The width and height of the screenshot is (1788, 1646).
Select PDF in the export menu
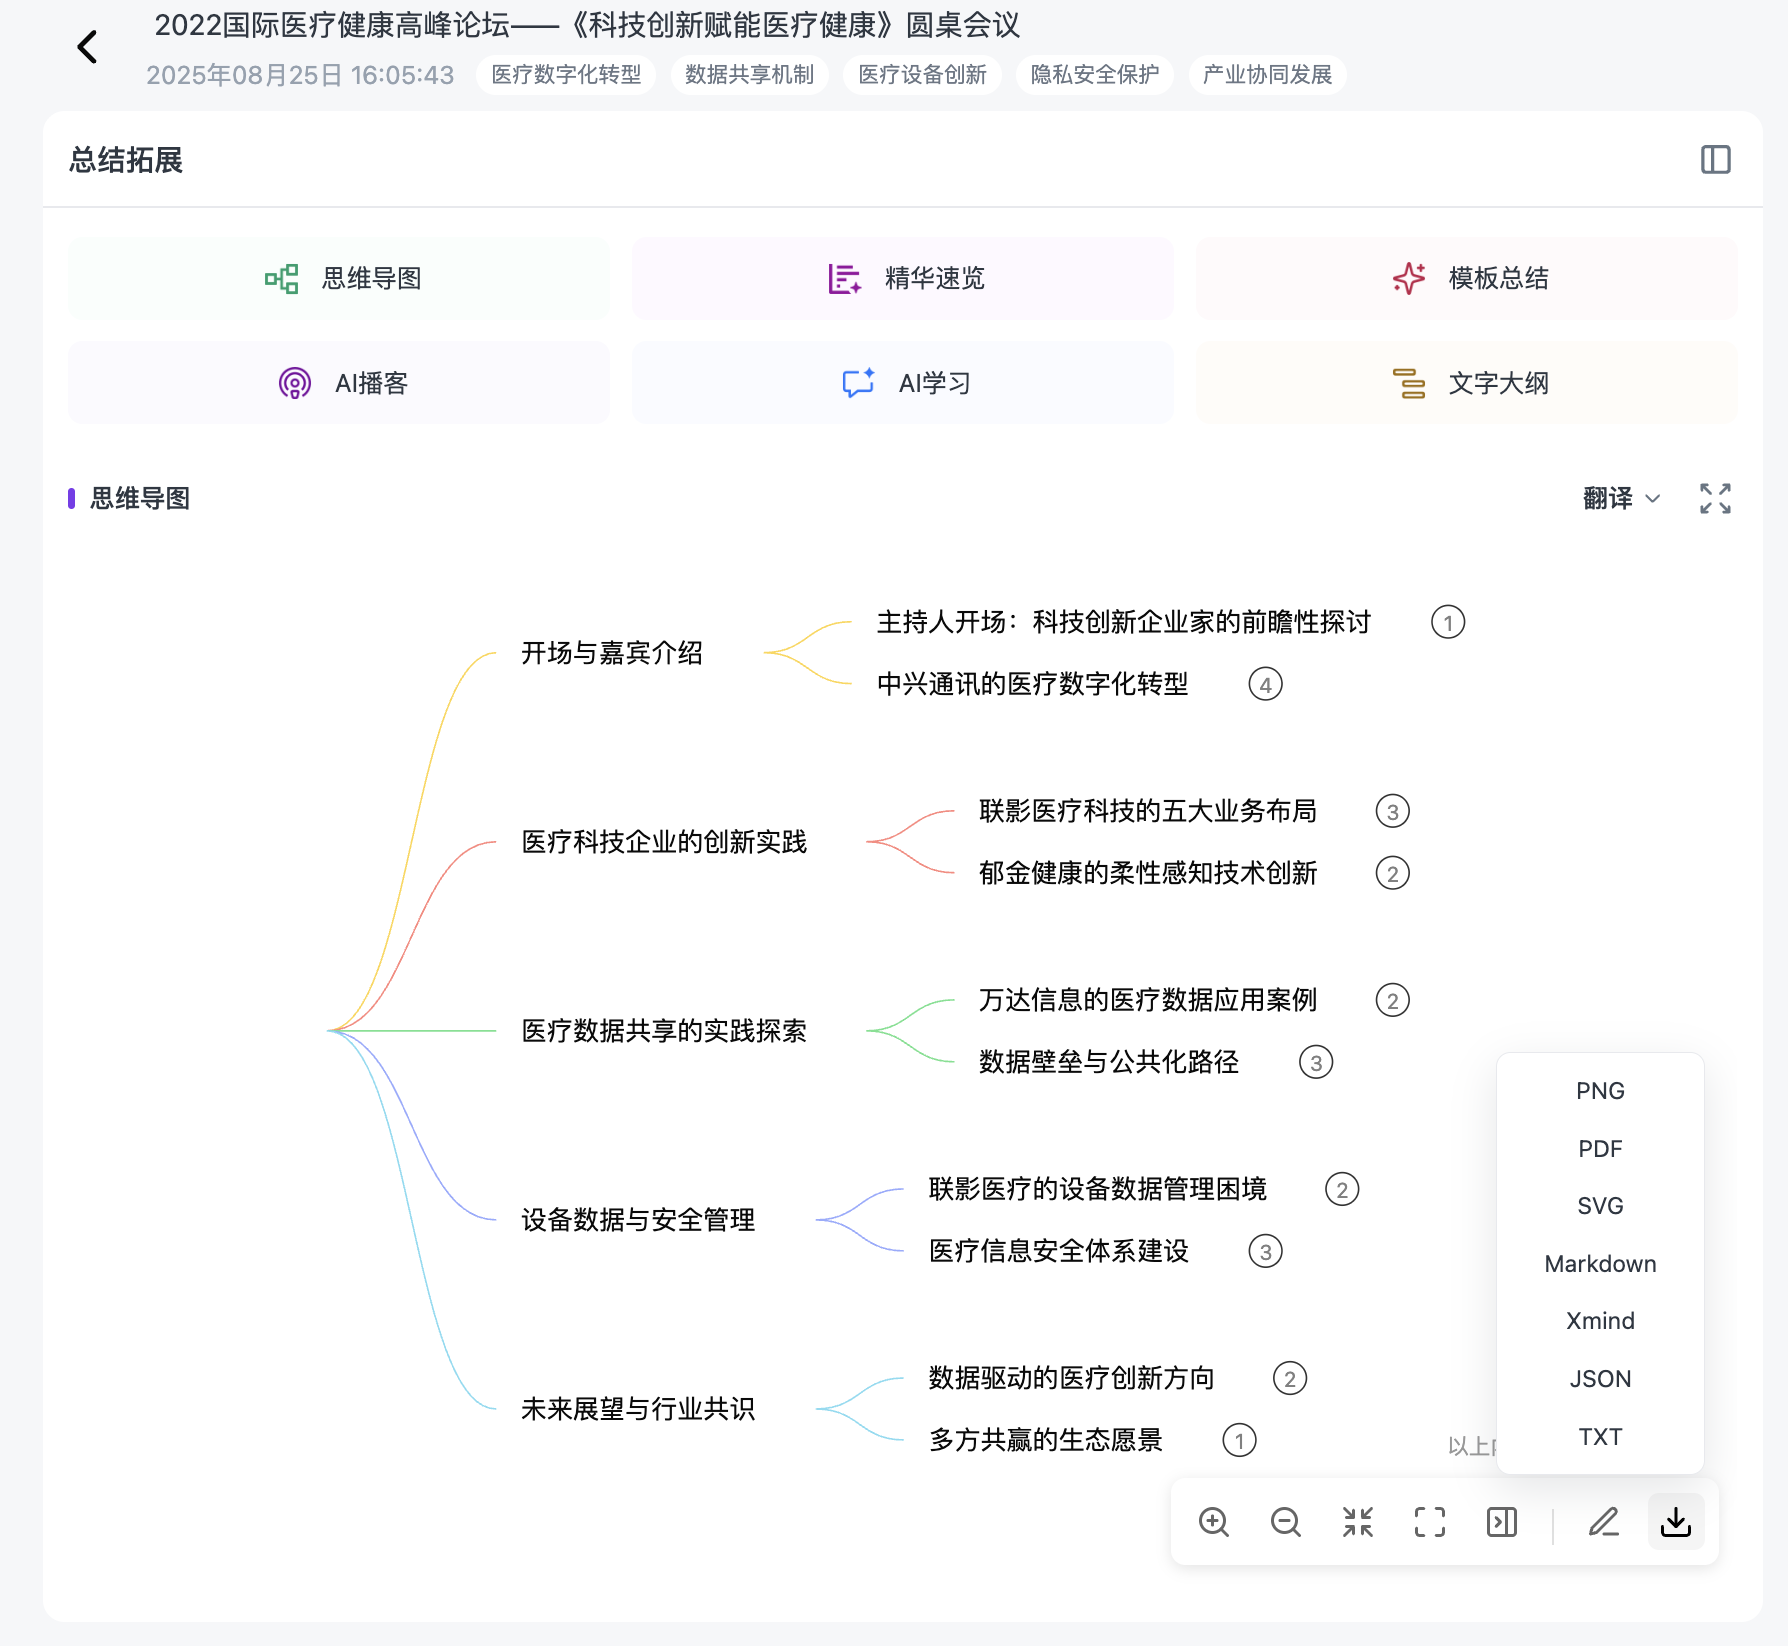(x=1600, y=1148)
